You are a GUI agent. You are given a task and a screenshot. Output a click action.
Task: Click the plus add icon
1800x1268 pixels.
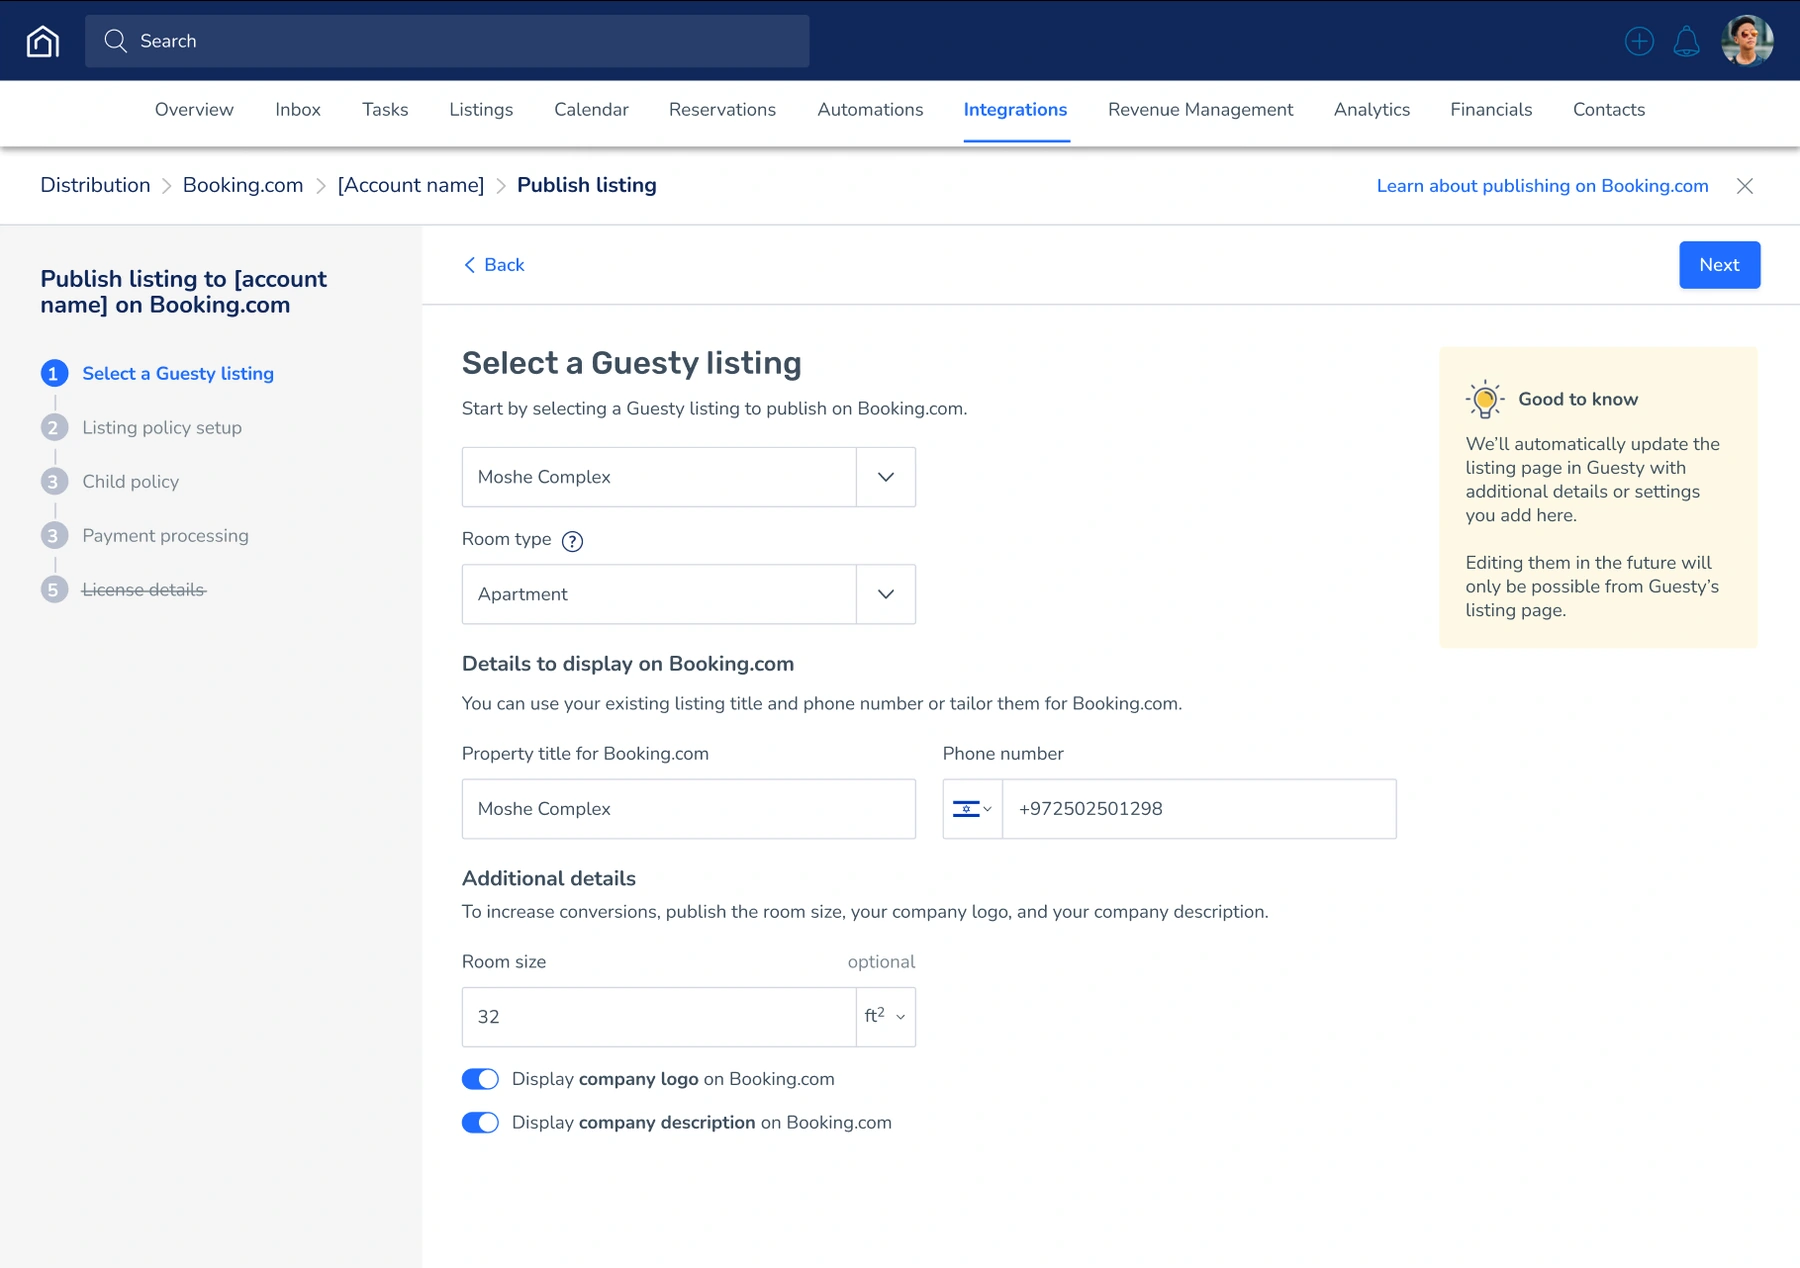click(1639, 41)
